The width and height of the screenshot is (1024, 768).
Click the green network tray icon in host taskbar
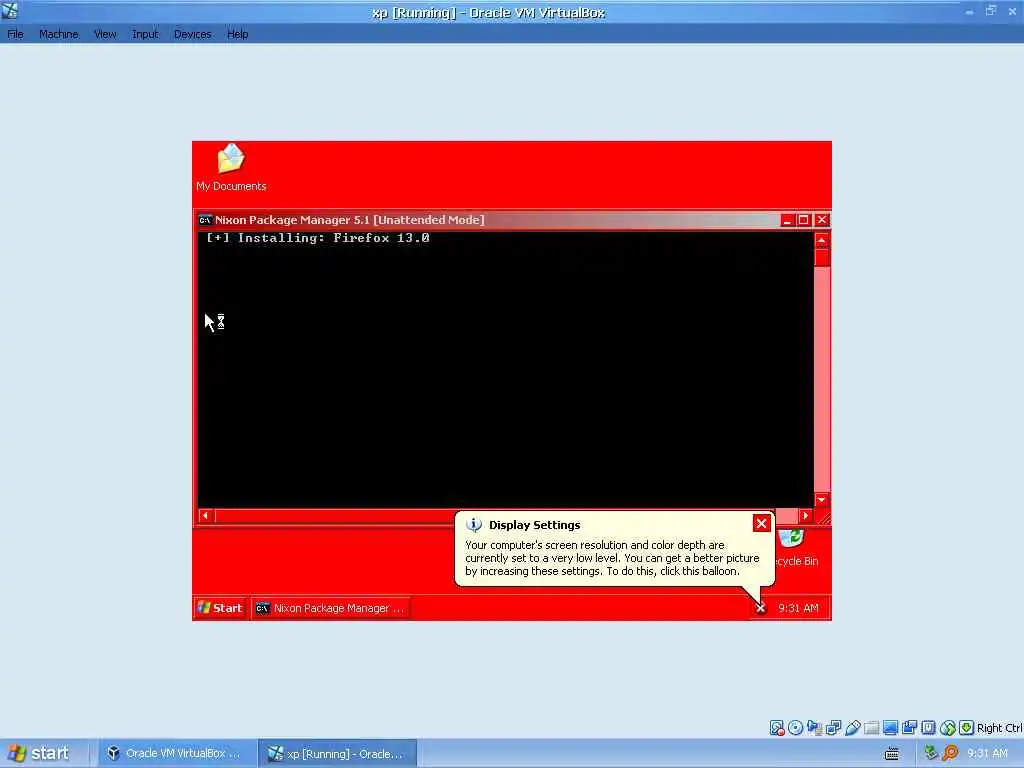tap(931, 753)
